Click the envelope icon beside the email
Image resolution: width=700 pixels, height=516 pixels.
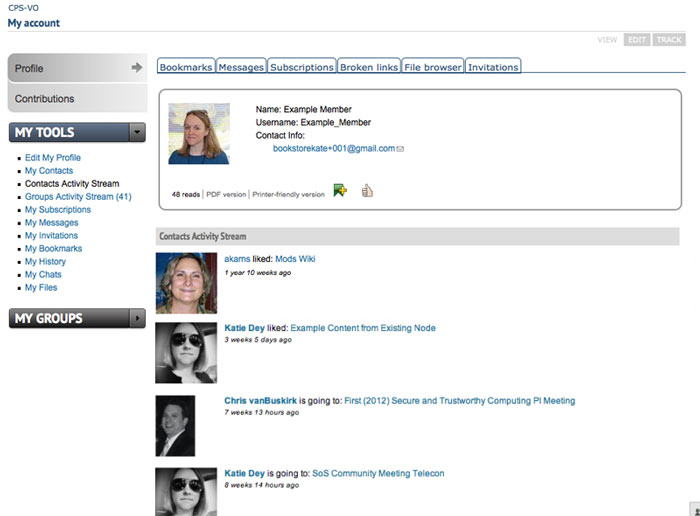click(400, 149)
